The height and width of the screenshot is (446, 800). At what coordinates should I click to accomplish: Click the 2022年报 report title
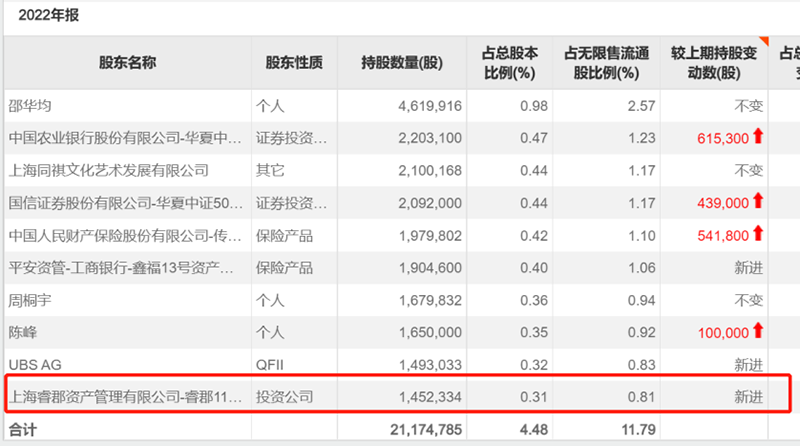point(48,15)
